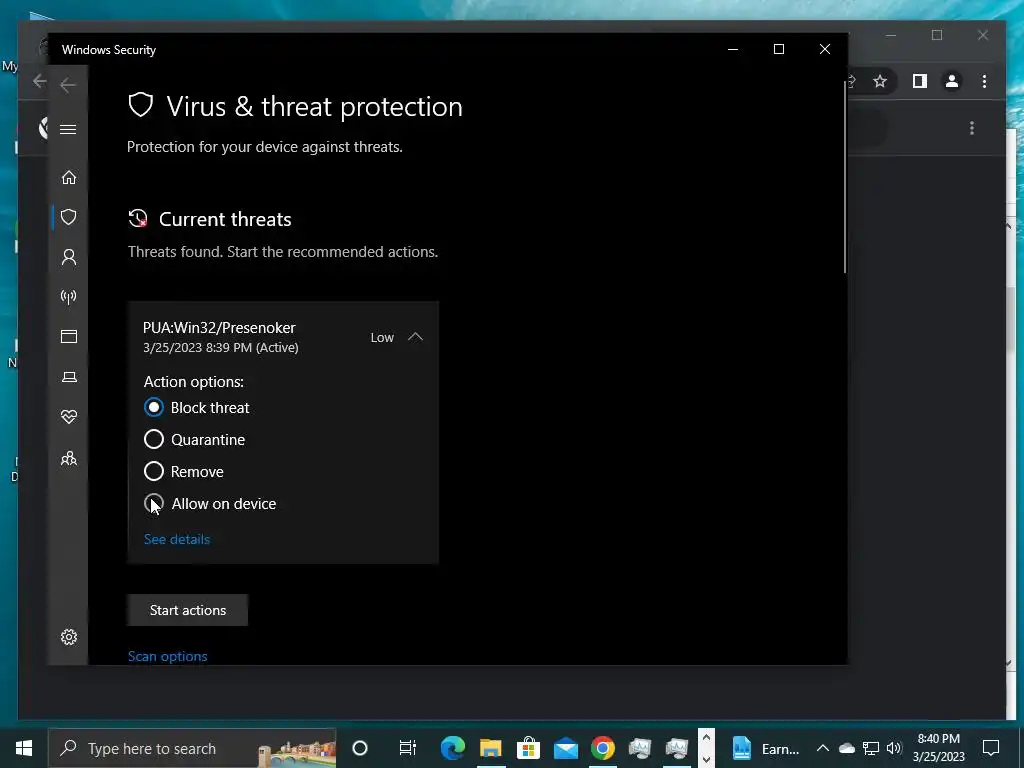The width and height of the screenshot is (1024, 768).
Task: Bookmark the page with Chrome star icon
Action: 880,81
